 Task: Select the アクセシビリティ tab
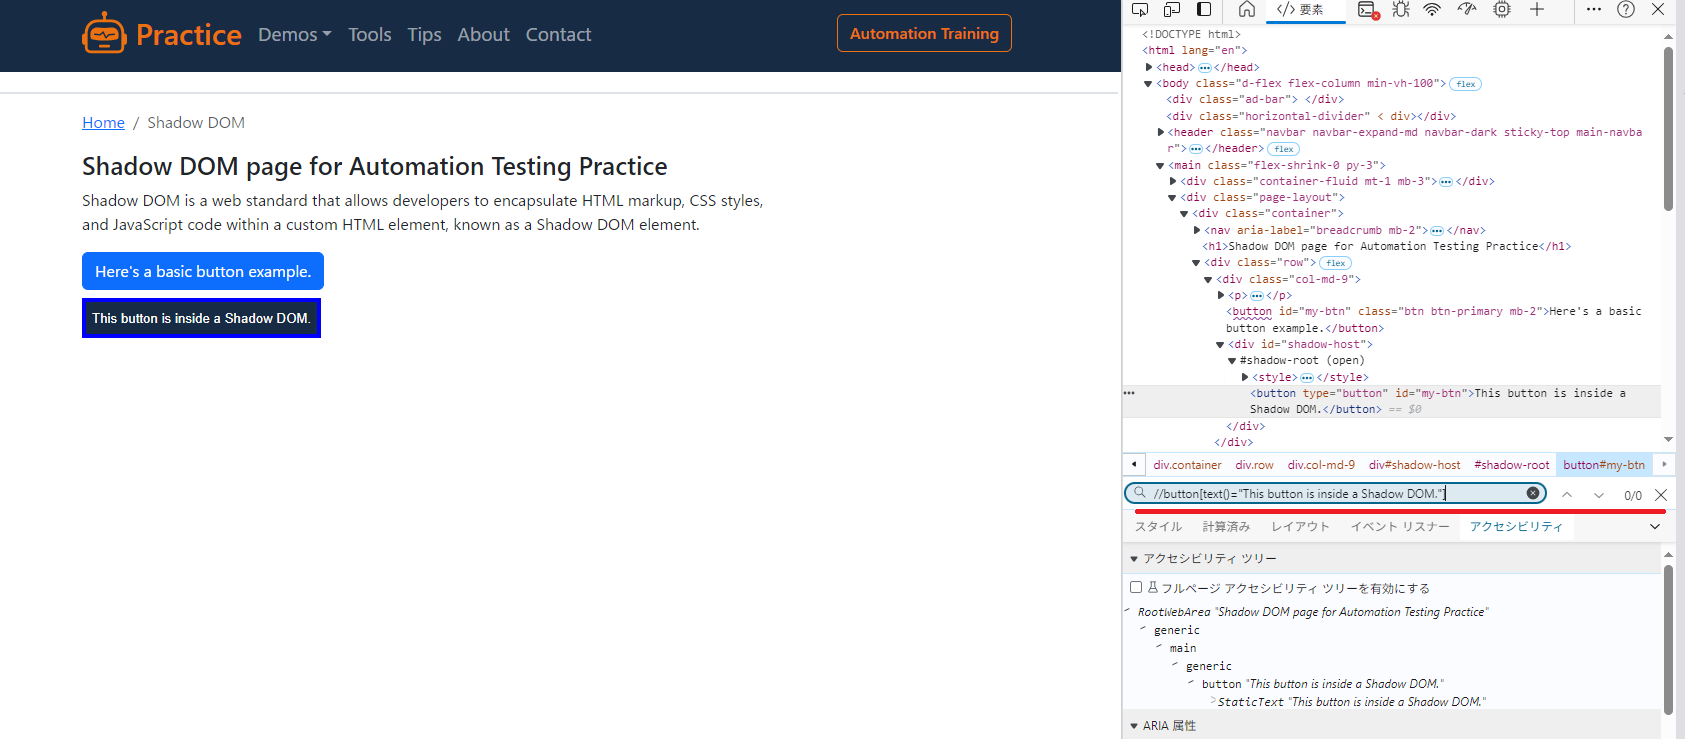click(x=1516, y=526)
